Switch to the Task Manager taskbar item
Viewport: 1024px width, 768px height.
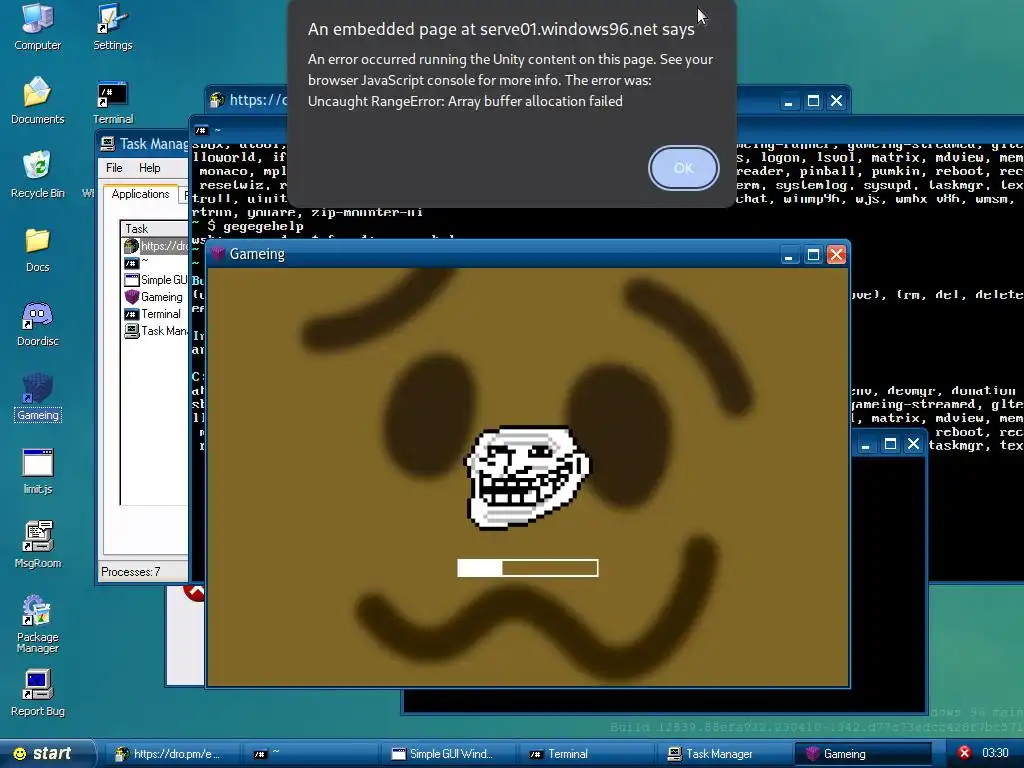tap(724, 754)
